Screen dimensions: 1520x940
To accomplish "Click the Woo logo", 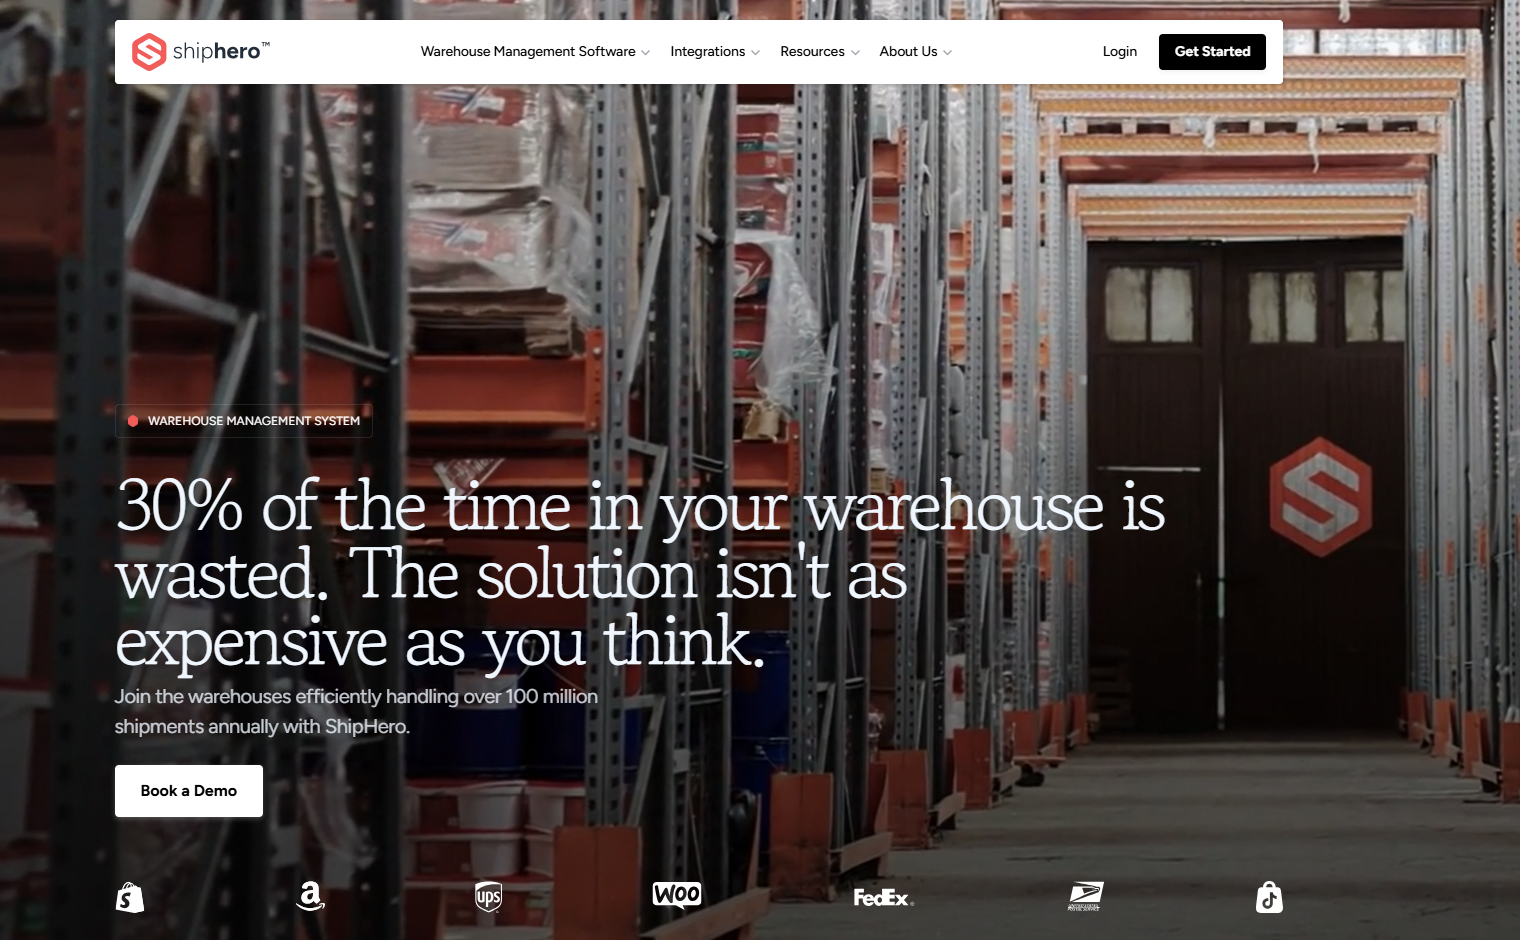I will point(677,895).
